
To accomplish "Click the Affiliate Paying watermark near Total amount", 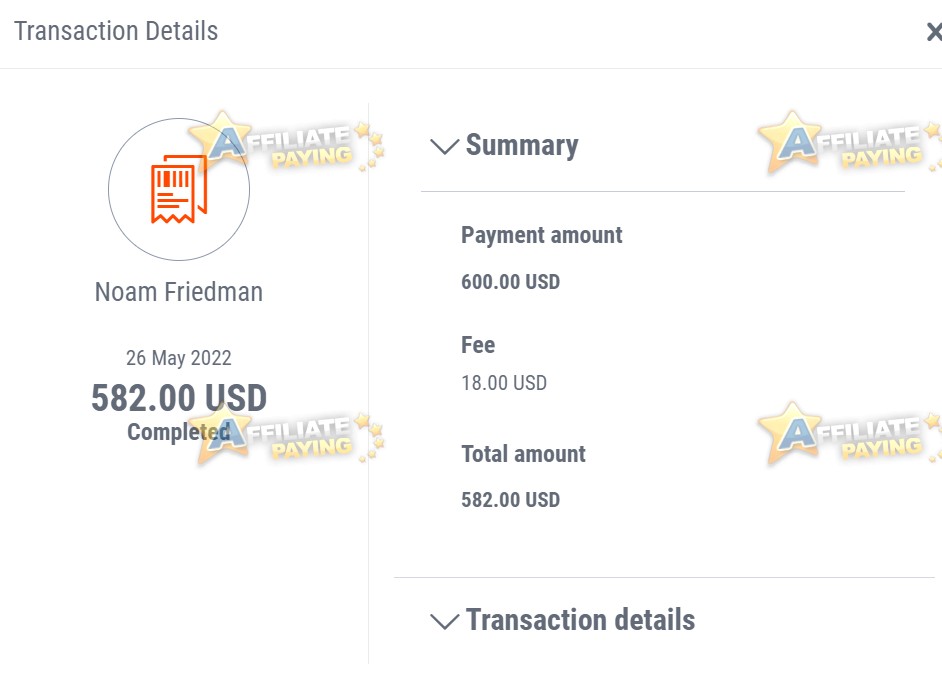I will pyautogui.click(x=848, y=434).
